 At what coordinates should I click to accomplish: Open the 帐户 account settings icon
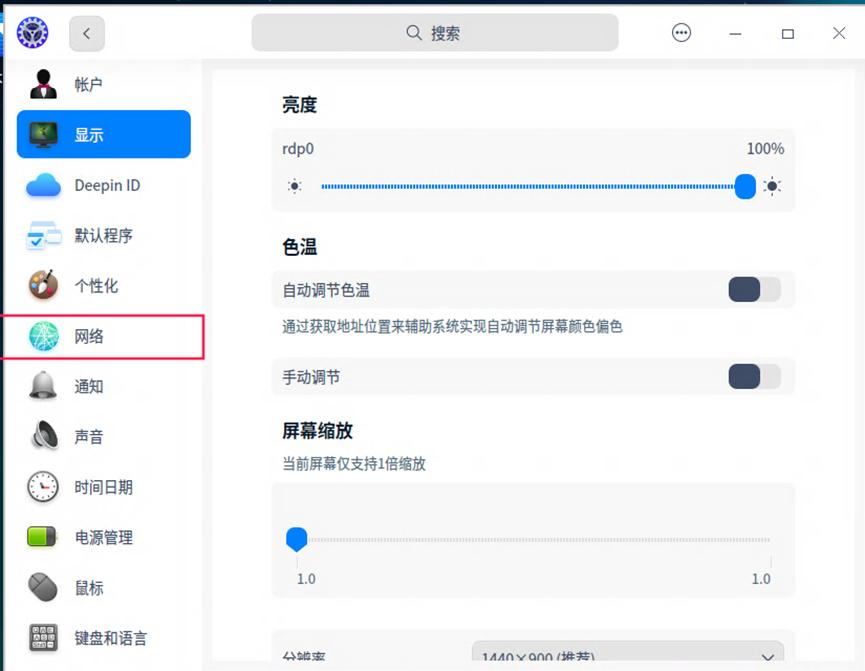[42, 84]
